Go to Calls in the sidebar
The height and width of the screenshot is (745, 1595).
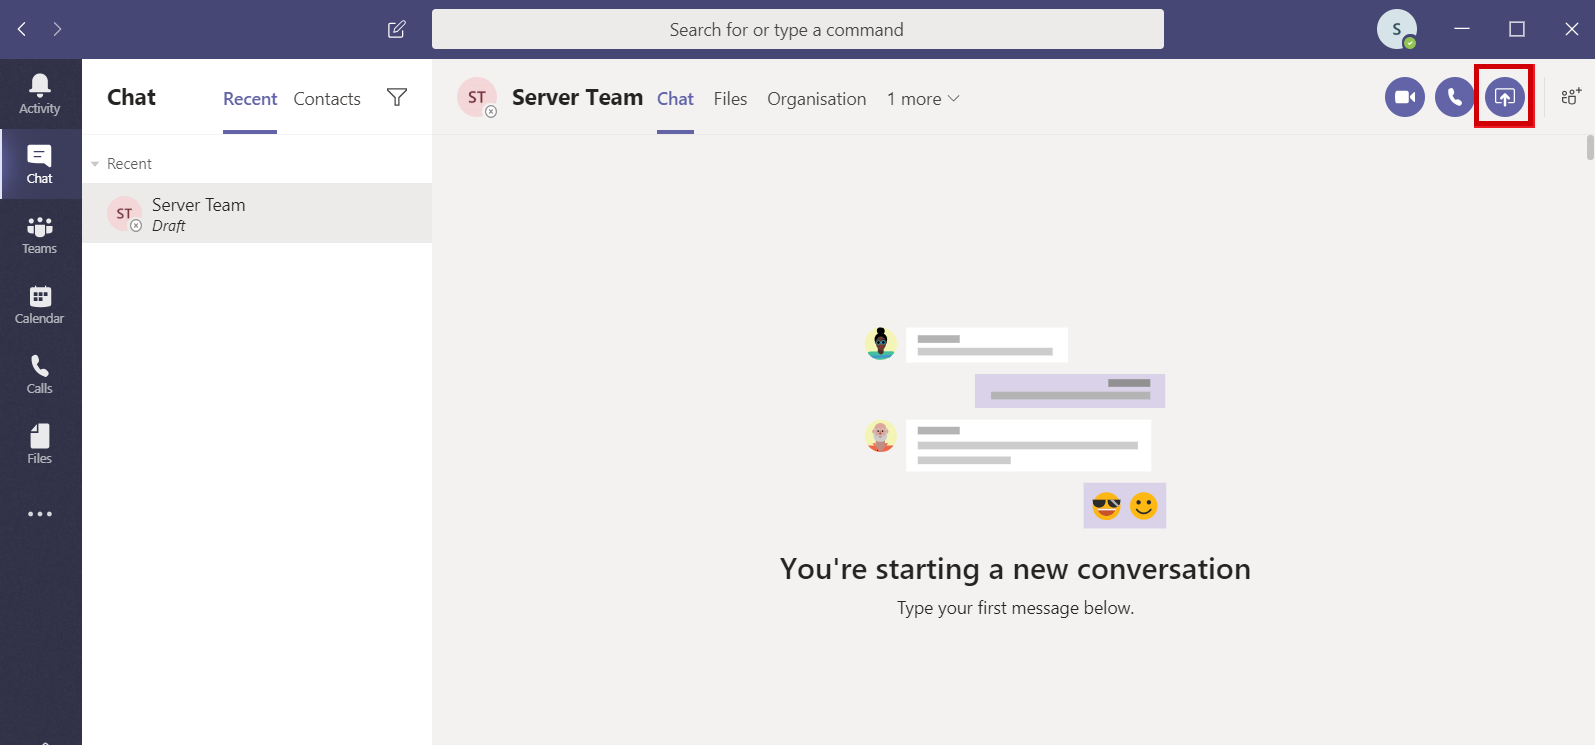pos(40,374)
